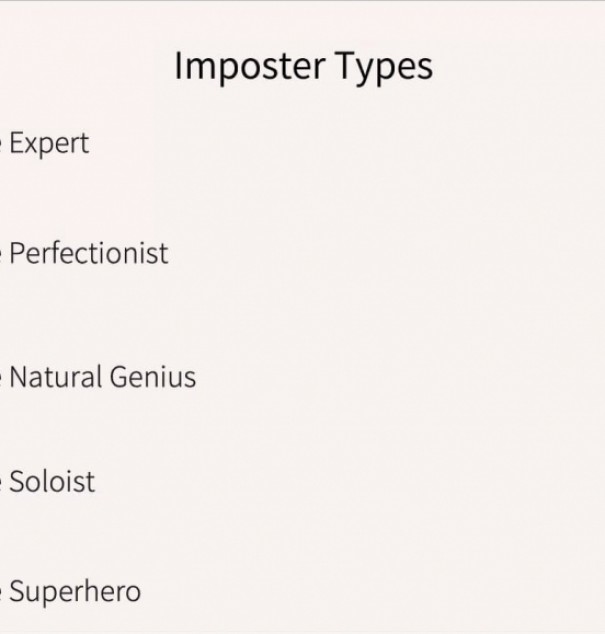
Task: Click the capital "G" in Genius
Action: point(120,376)
